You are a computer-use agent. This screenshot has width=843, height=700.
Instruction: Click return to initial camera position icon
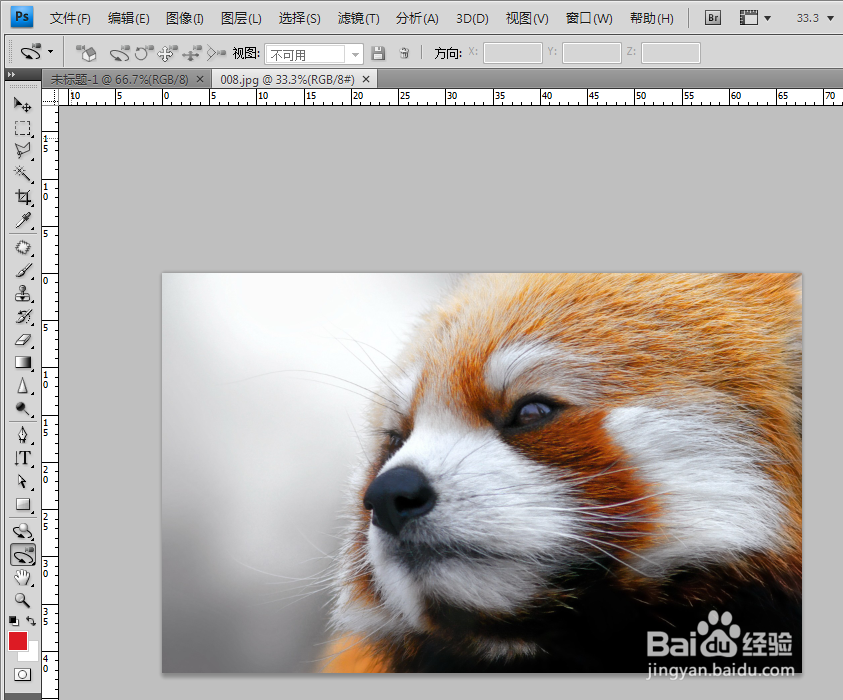click(x=86, y=53)
